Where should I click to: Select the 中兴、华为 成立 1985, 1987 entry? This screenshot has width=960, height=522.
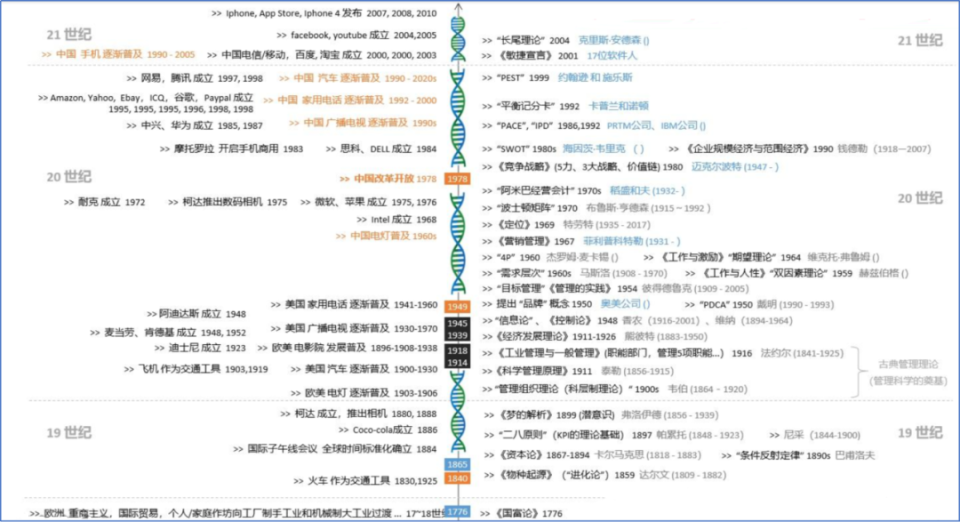click(x=195, y=125)
